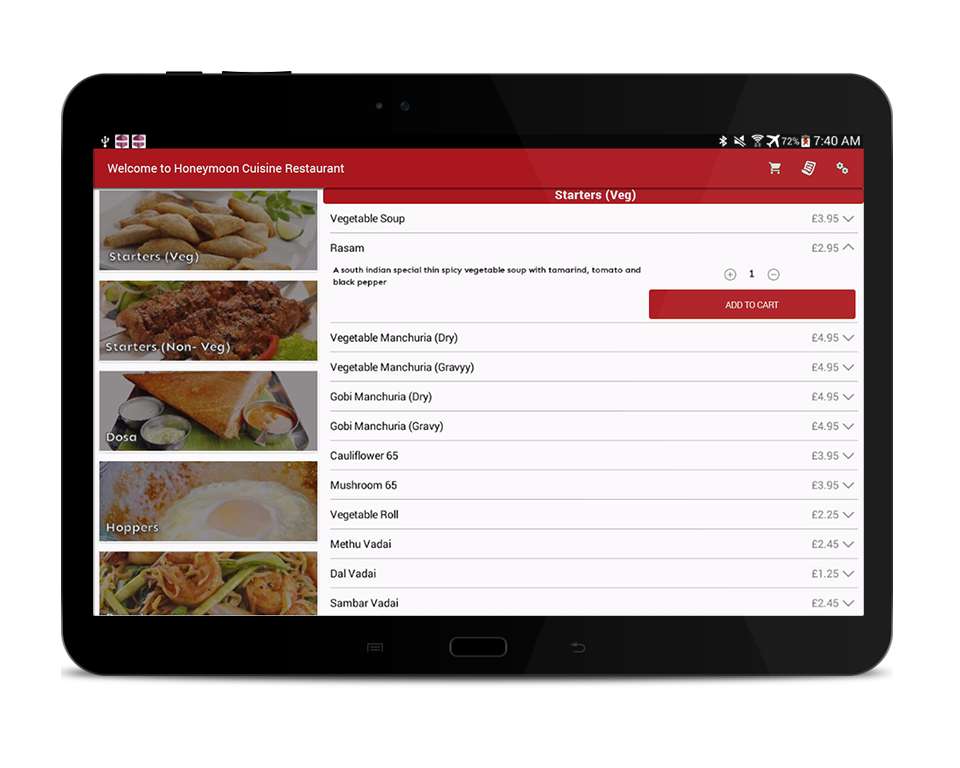960x768 pixels.
Task: Open the settings gears icon
Action: point(842,169)
